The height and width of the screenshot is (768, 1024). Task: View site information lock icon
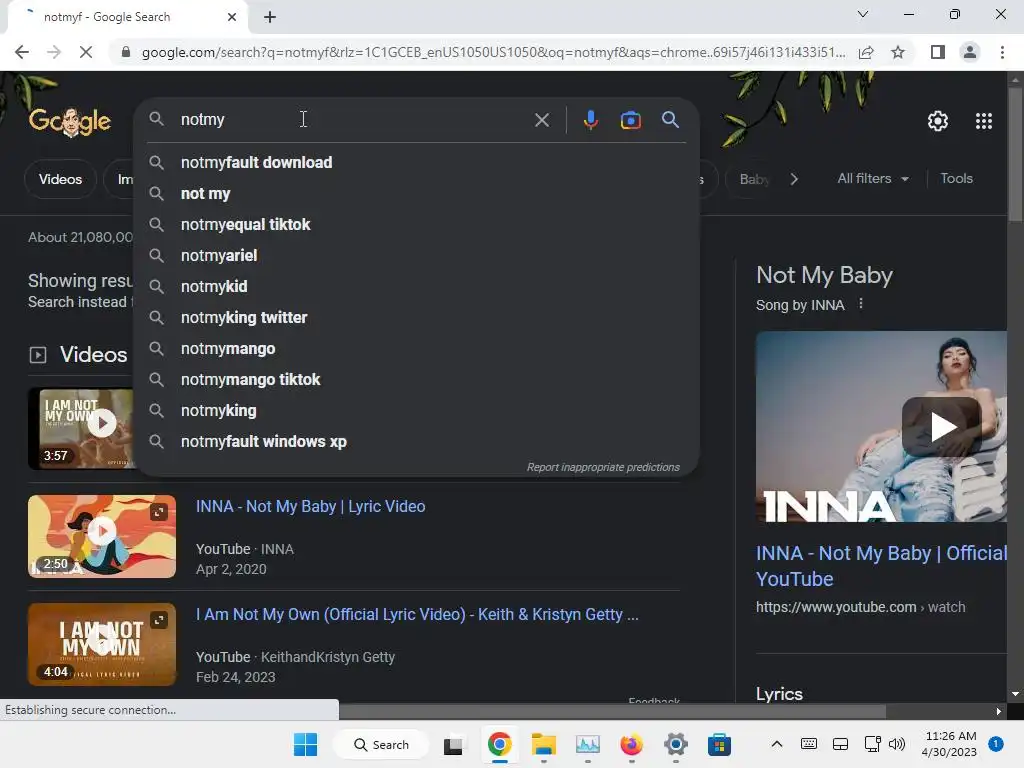pos(125,52)
